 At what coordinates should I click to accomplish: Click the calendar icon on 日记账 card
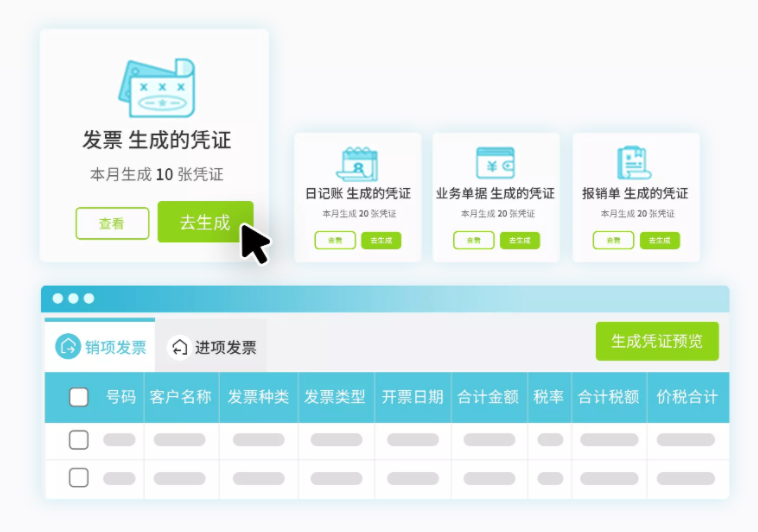pyautogui.click(x=357, y=164)
